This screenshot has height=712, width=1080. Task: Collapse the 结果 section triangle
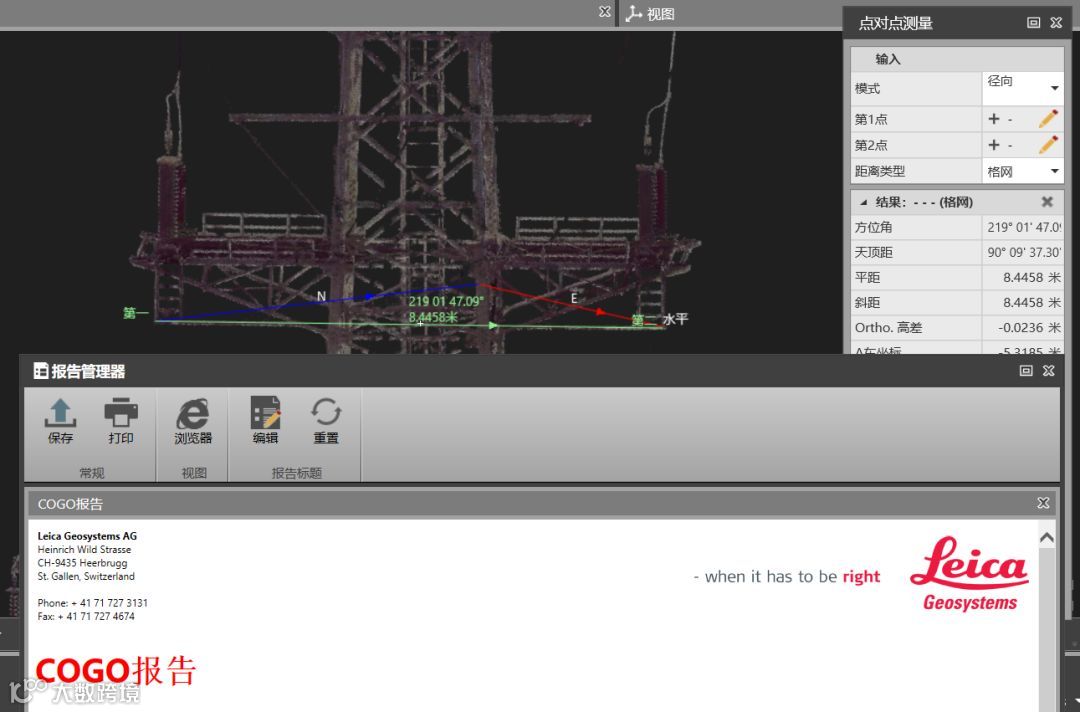(x=863, y=202)
